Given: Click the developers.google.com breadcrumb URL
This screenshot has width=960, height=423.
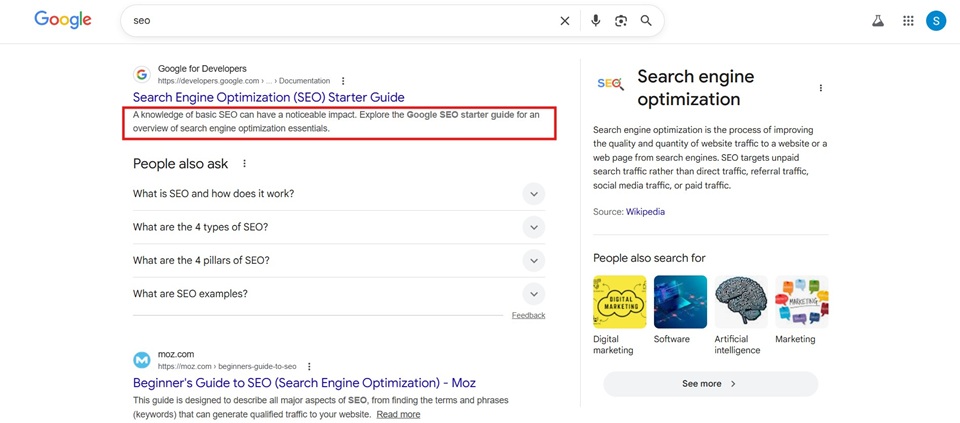Looking at the screenshot, I should (x=244, y=81).
